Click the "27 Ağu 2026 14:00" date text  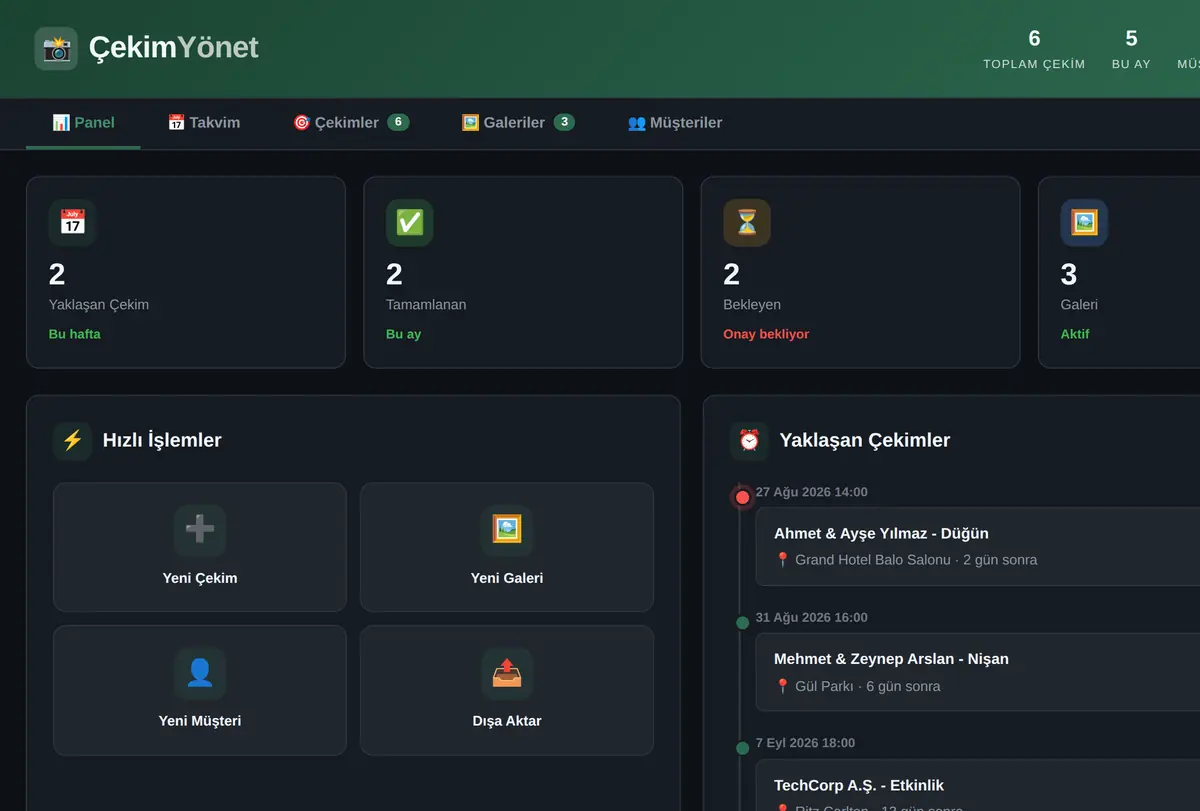[x=812, y=492]
